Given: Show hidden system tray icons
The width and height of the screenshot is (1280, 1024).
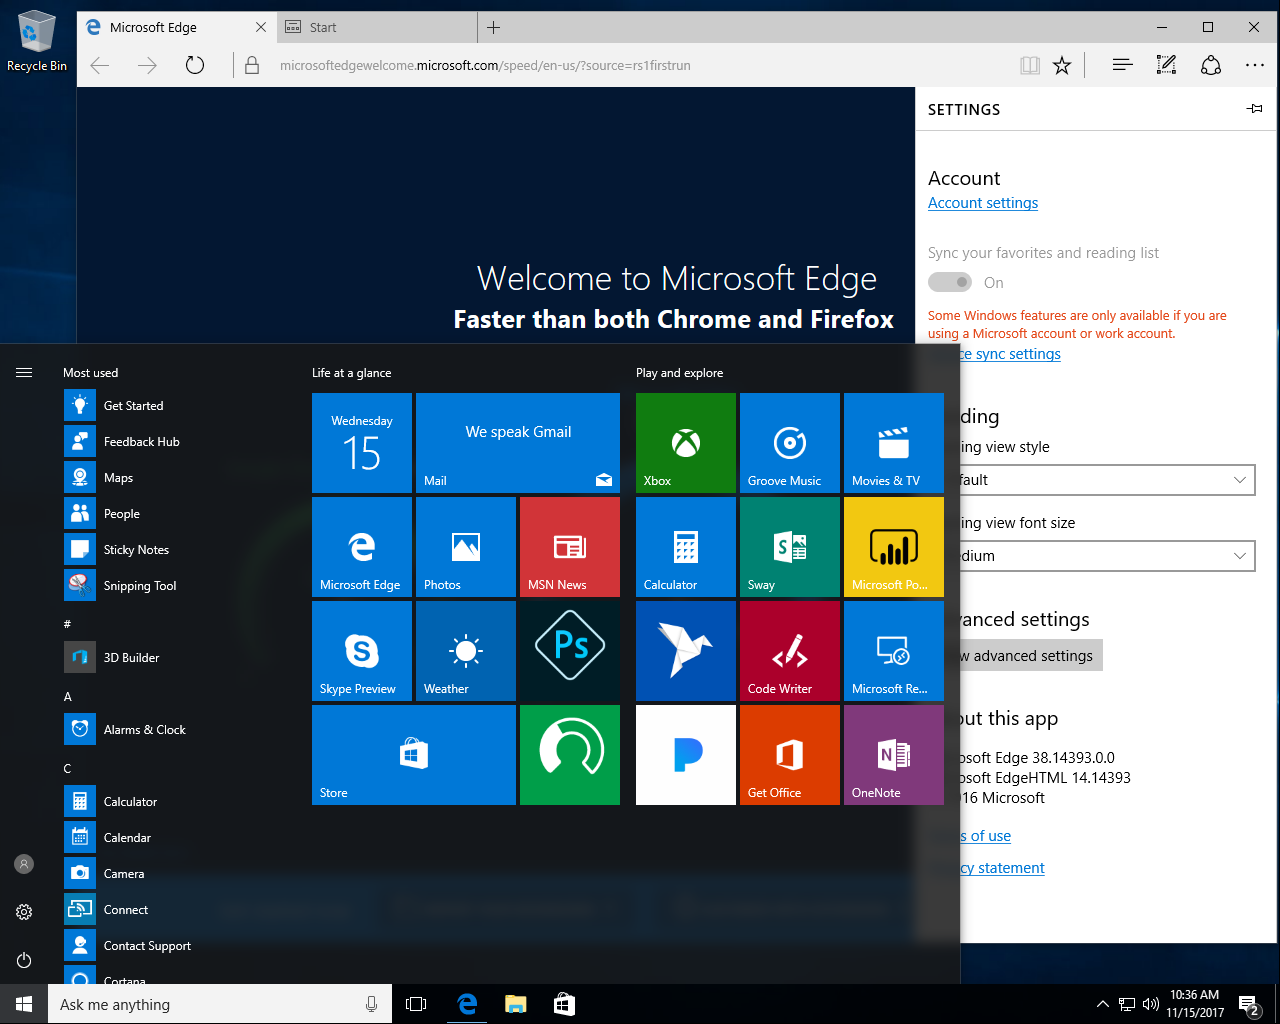Looking at the screenshot, I should click(x=1102, y=1004).
